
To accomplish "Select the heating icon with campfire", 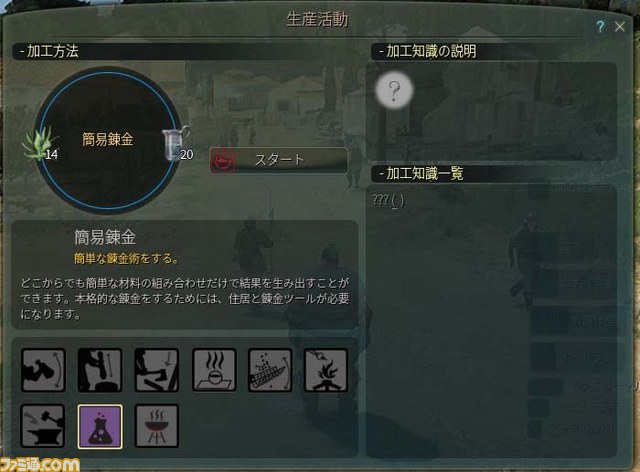I will coord(326,370).
